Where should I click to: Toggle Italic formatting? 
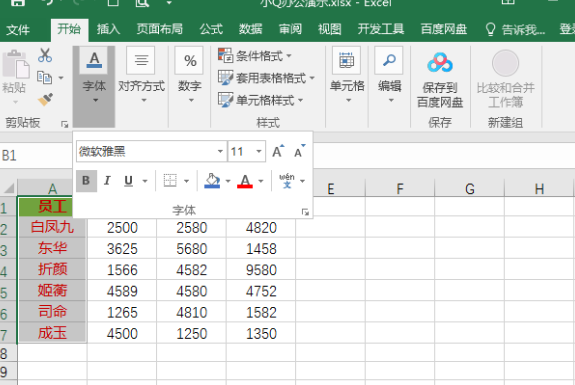point(107,181)
